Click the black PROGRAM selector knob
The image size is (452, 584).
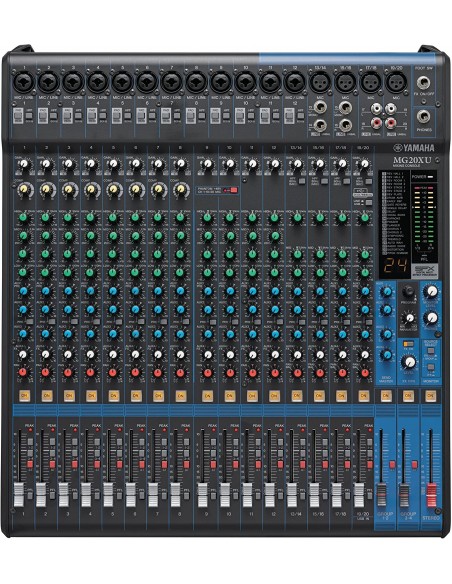[408, 291]
